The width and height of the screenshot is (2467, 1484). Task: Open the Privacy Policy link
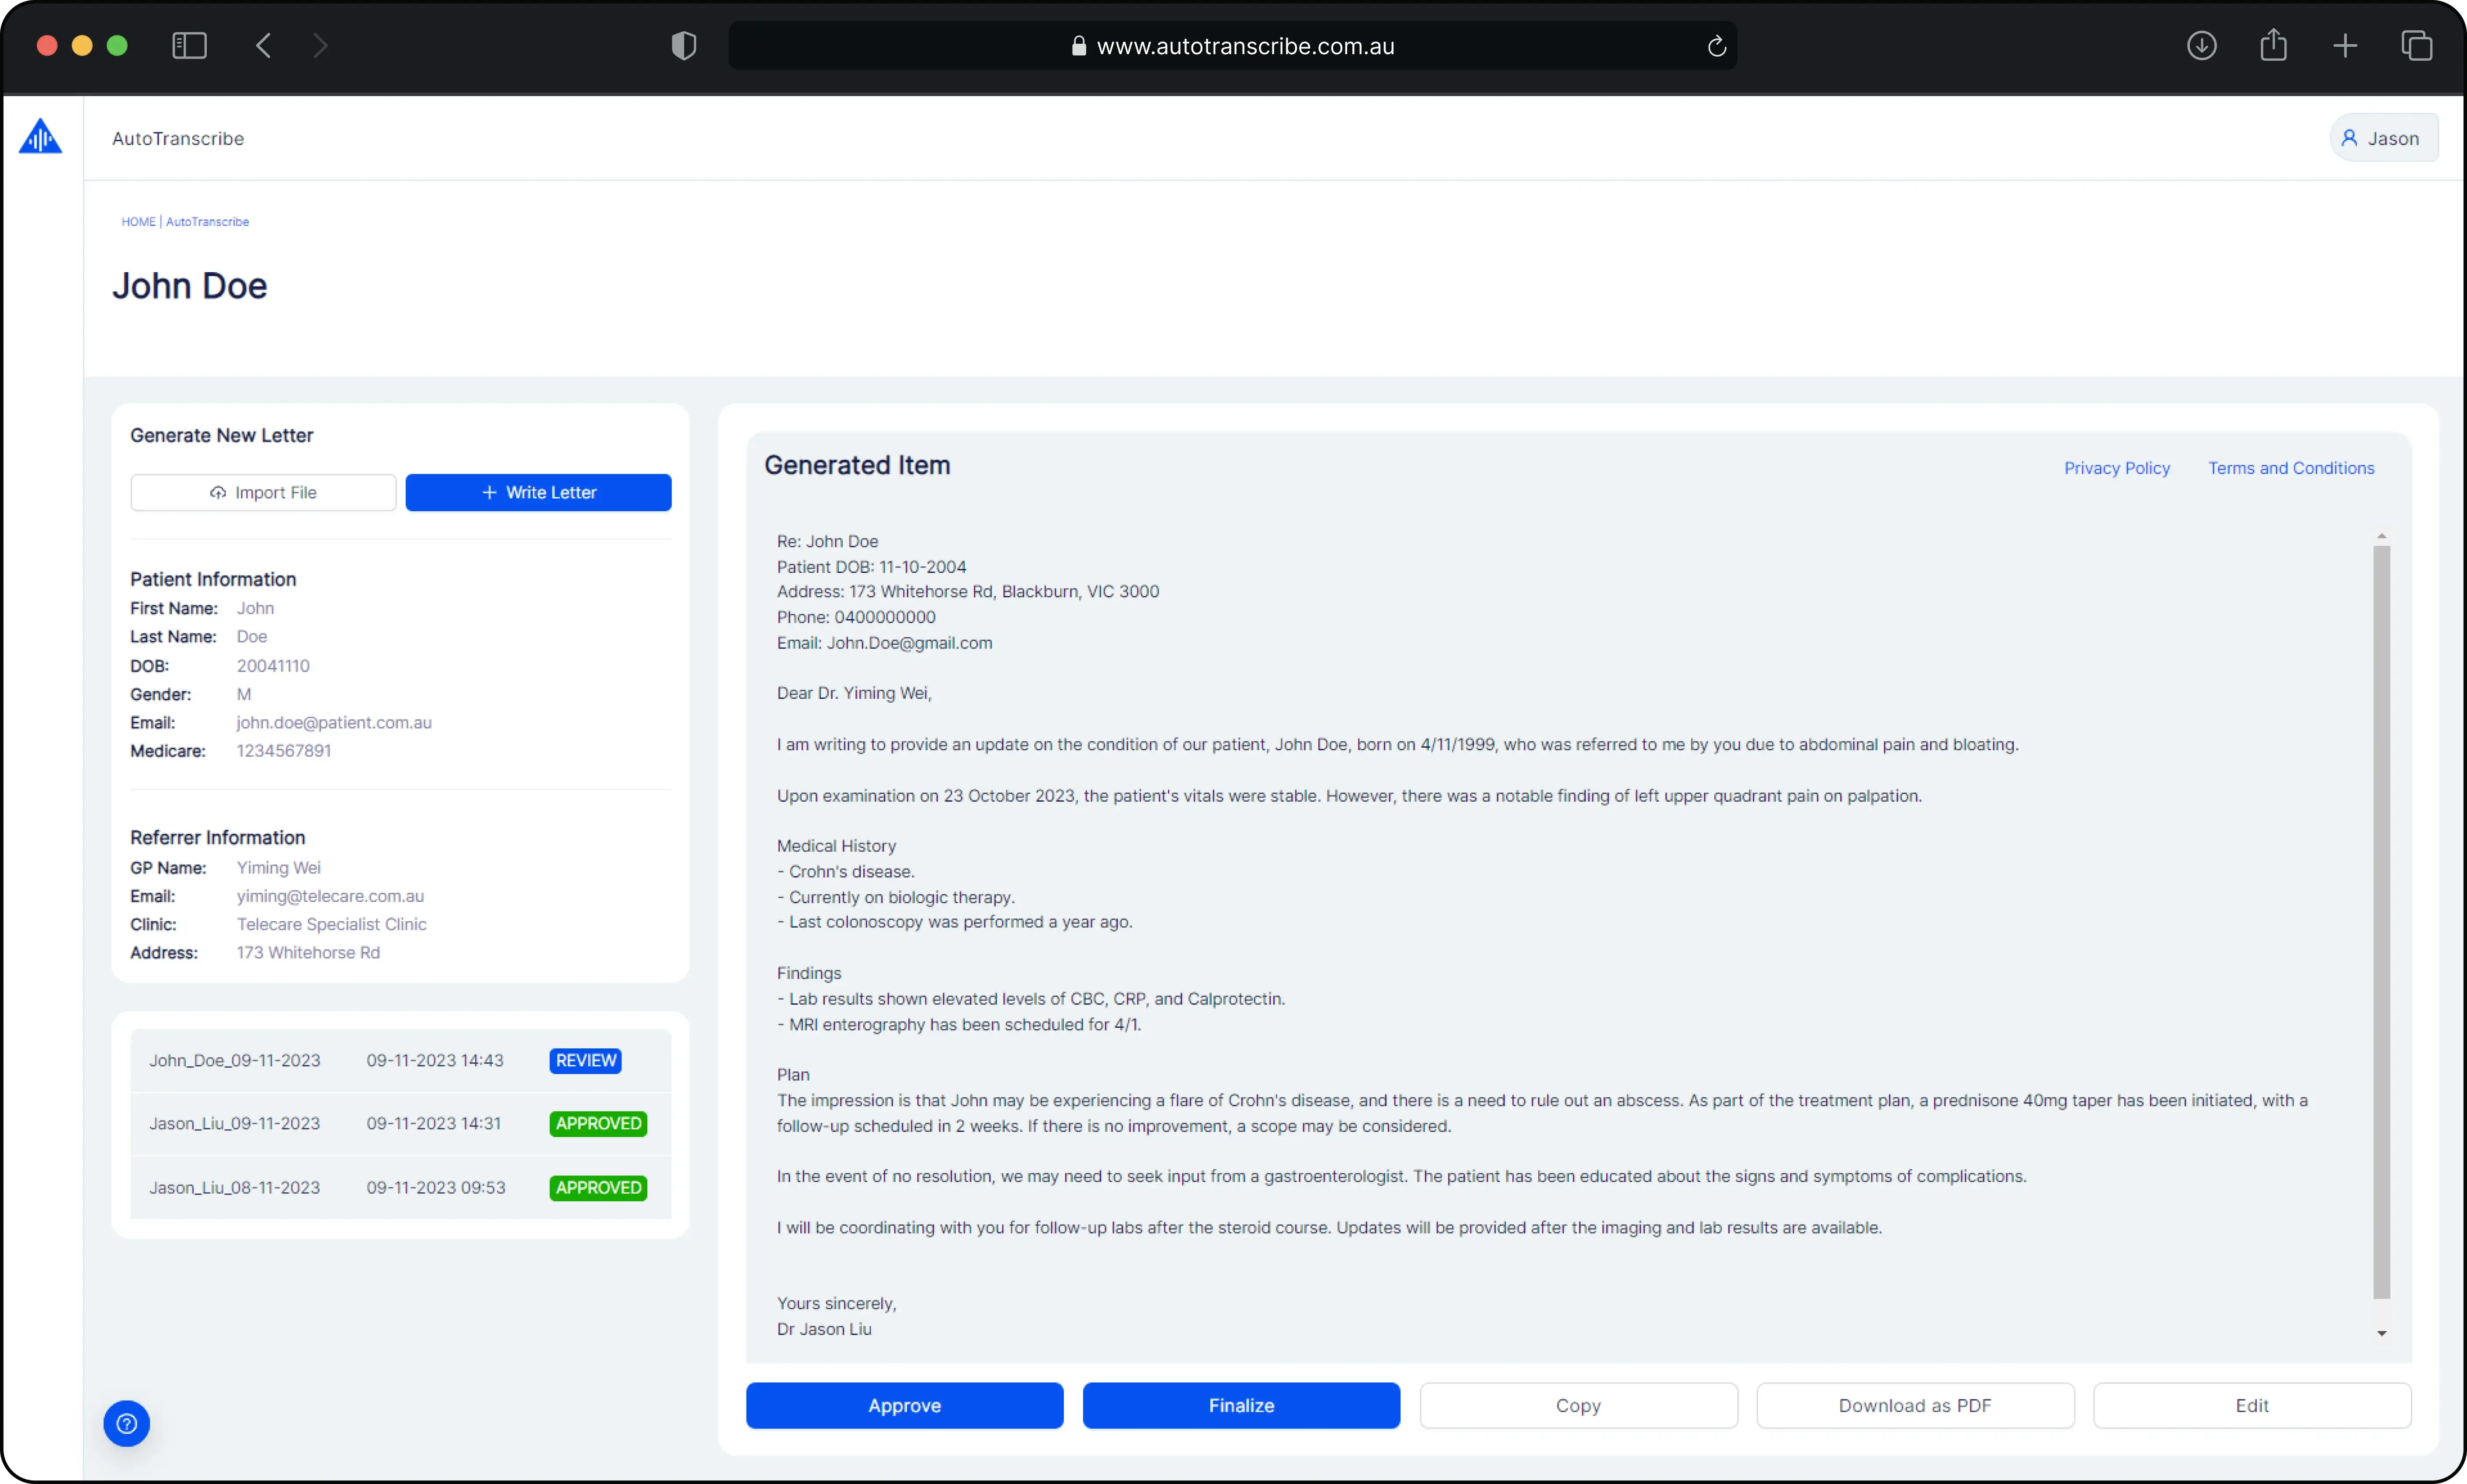(2116, 467)
